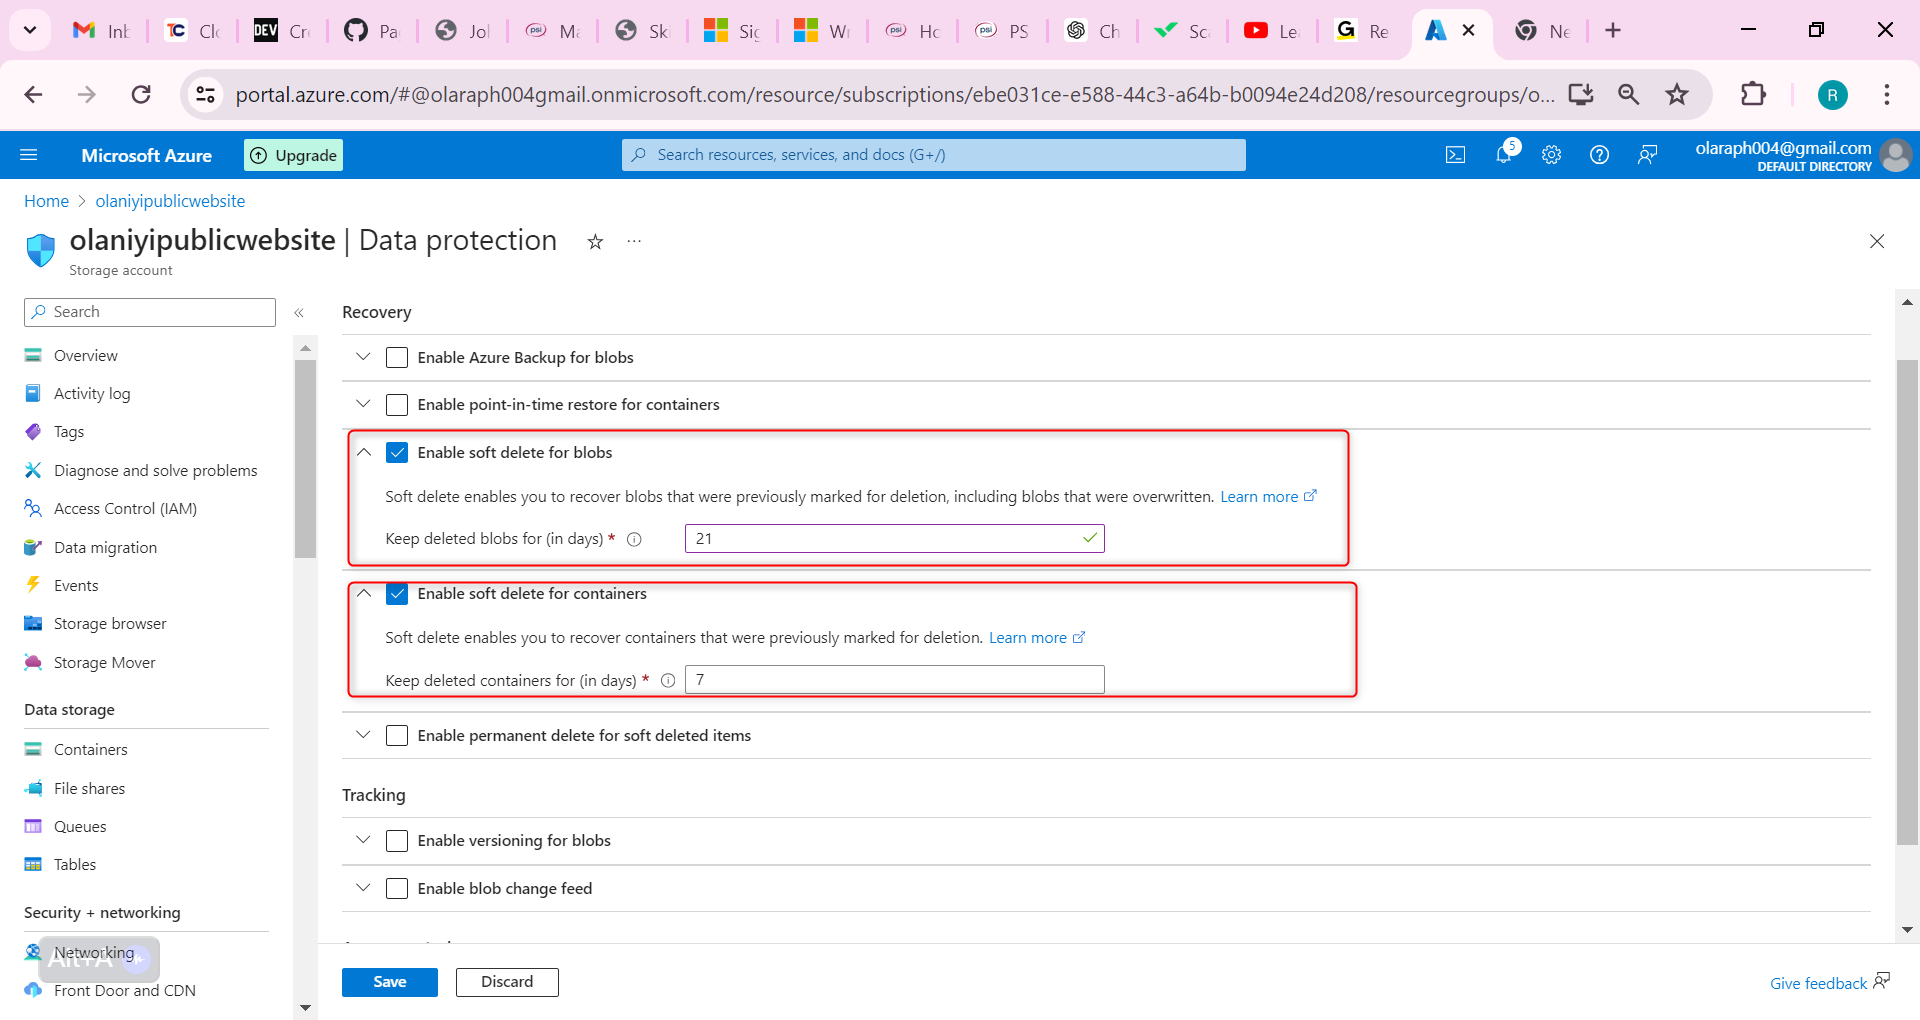
Task: Check Enable point-in-time restore for containers
Action: pyautogui.click(x=397, y=405)
